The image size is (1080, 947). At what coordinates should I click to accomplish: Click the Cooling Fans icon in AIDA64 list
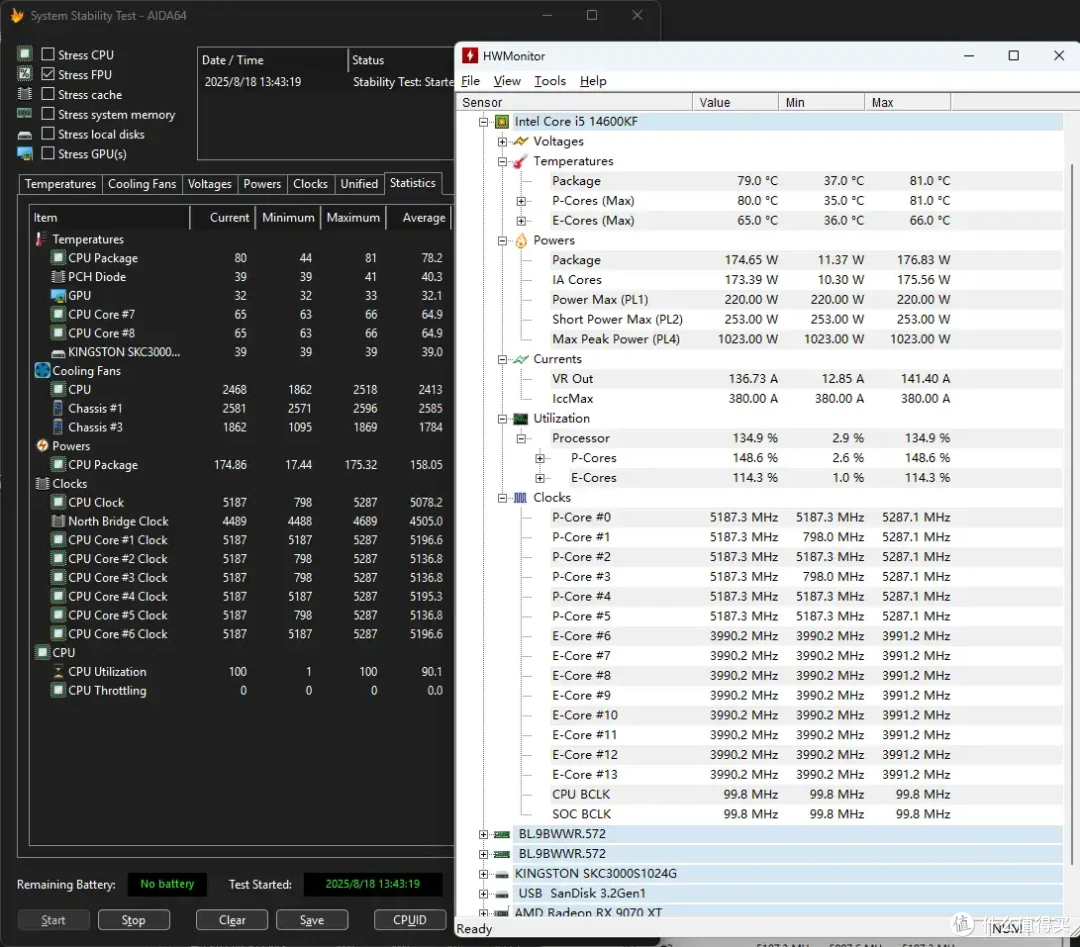click(x=42, y=371)
